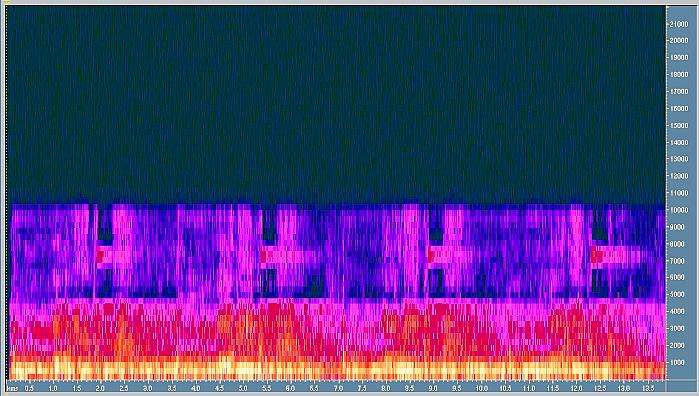Click the 21000 Hz frequency scale label
Viewport: 699px width, 396px height.
click(x=679, y=24)
